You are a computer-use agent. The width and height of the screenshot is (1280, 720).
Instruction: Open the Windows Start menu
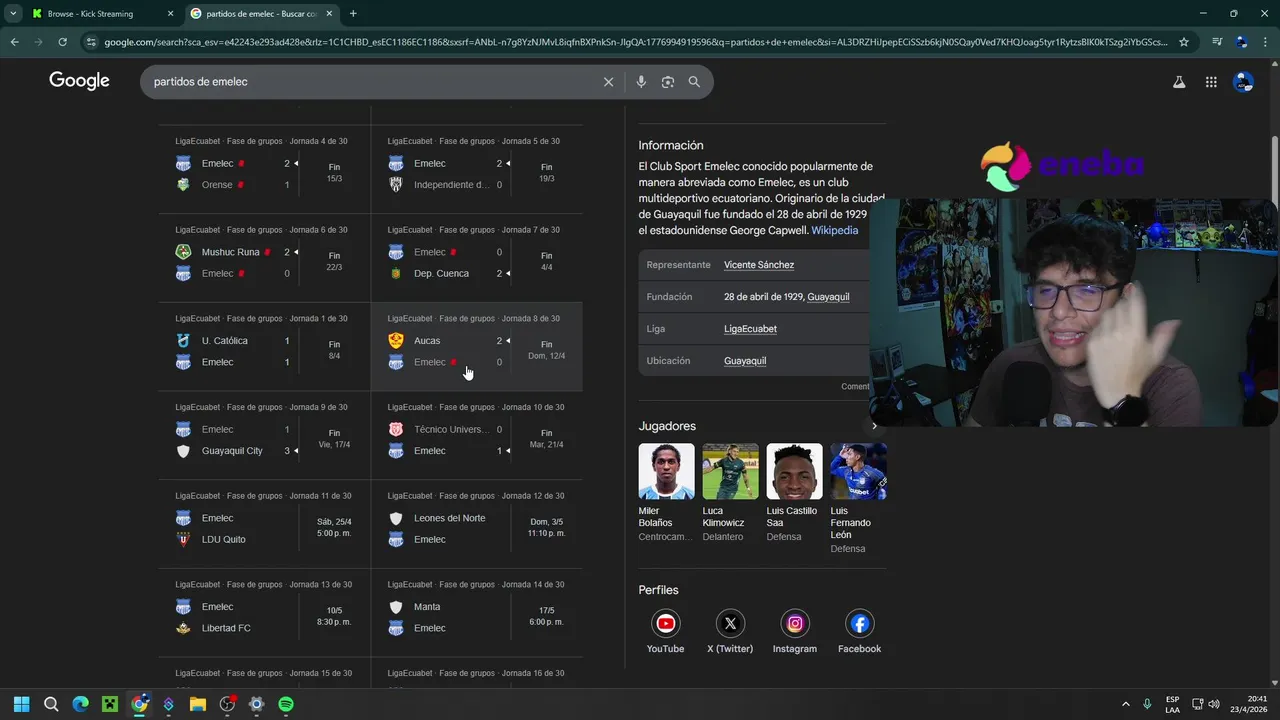22,704
